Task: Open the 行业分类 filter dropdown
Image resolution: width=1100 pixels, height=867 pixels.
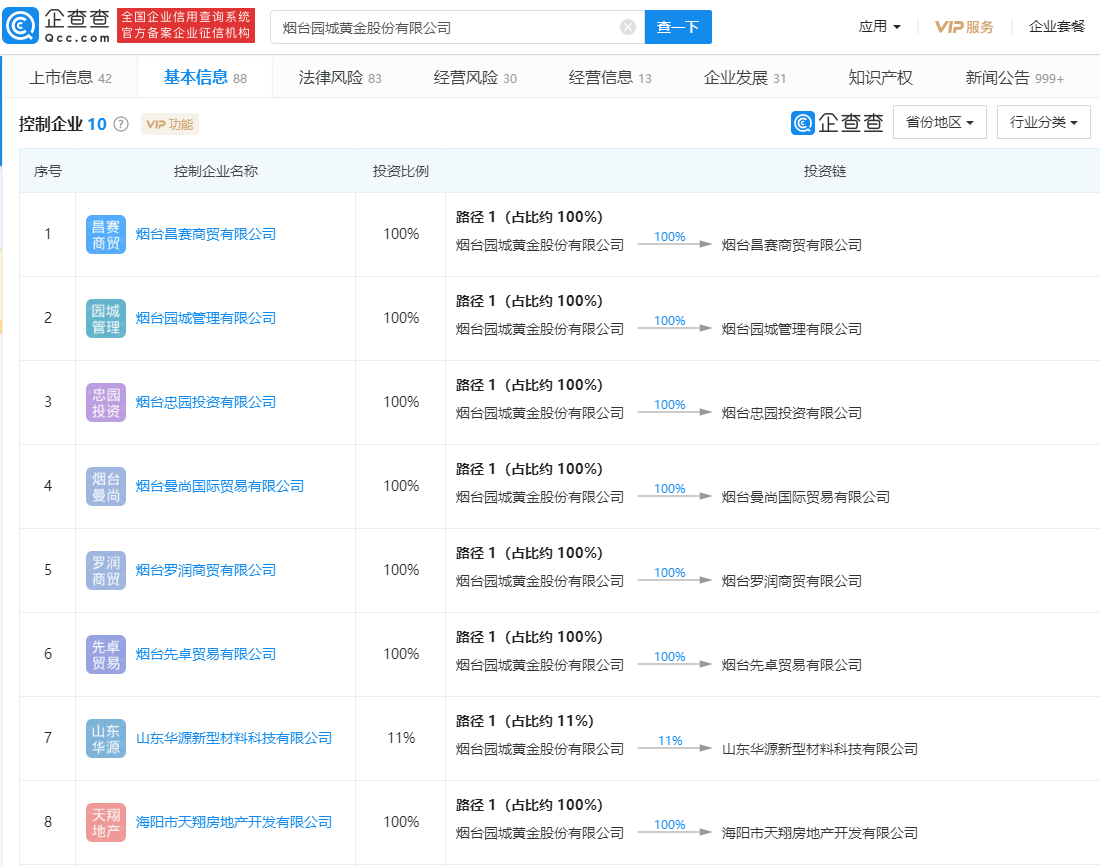Action: point(1043,122)
